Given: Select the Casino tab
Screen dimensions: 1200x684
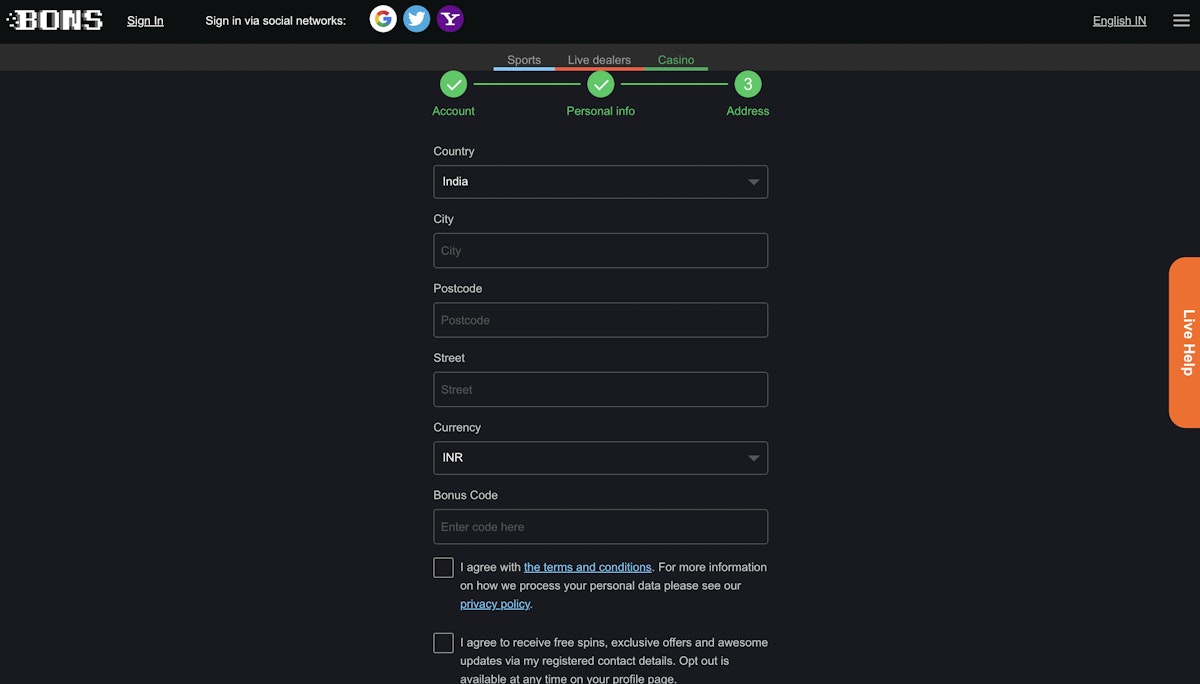Looking at the screenshot, I should (676, 60).
